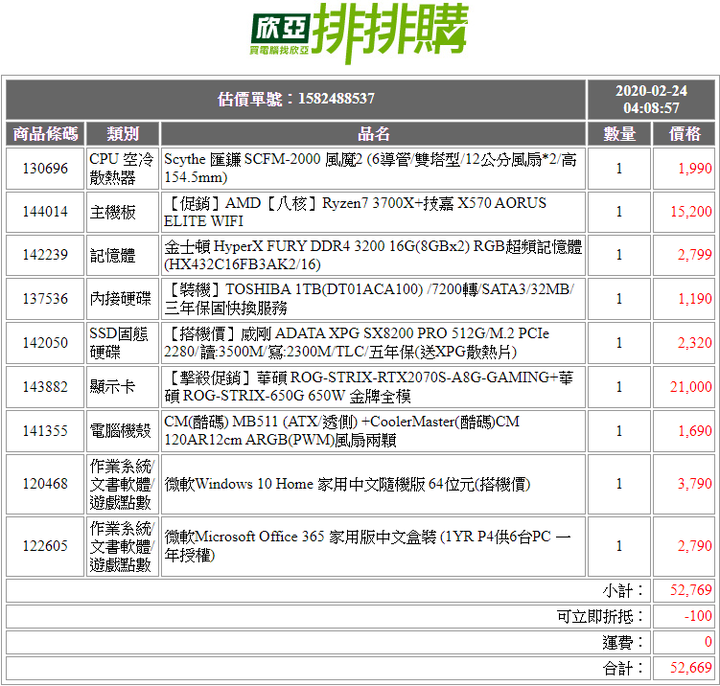The width and height of the screenshot is (720, 686).
Task: Select Ryzen7 3700X X570 AORUS product name
Action: point(355,212)
